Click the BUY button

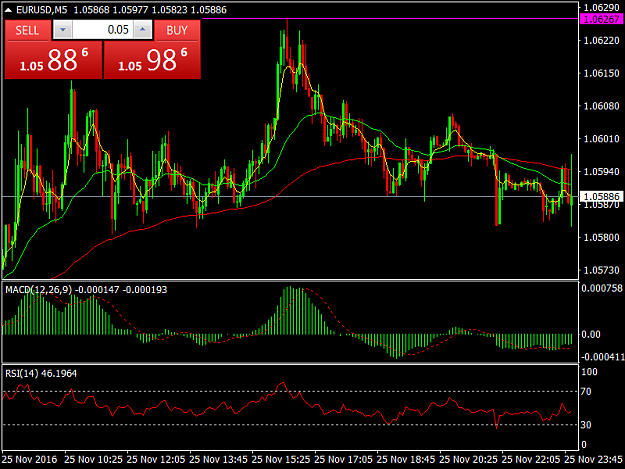tap(177, 30)
